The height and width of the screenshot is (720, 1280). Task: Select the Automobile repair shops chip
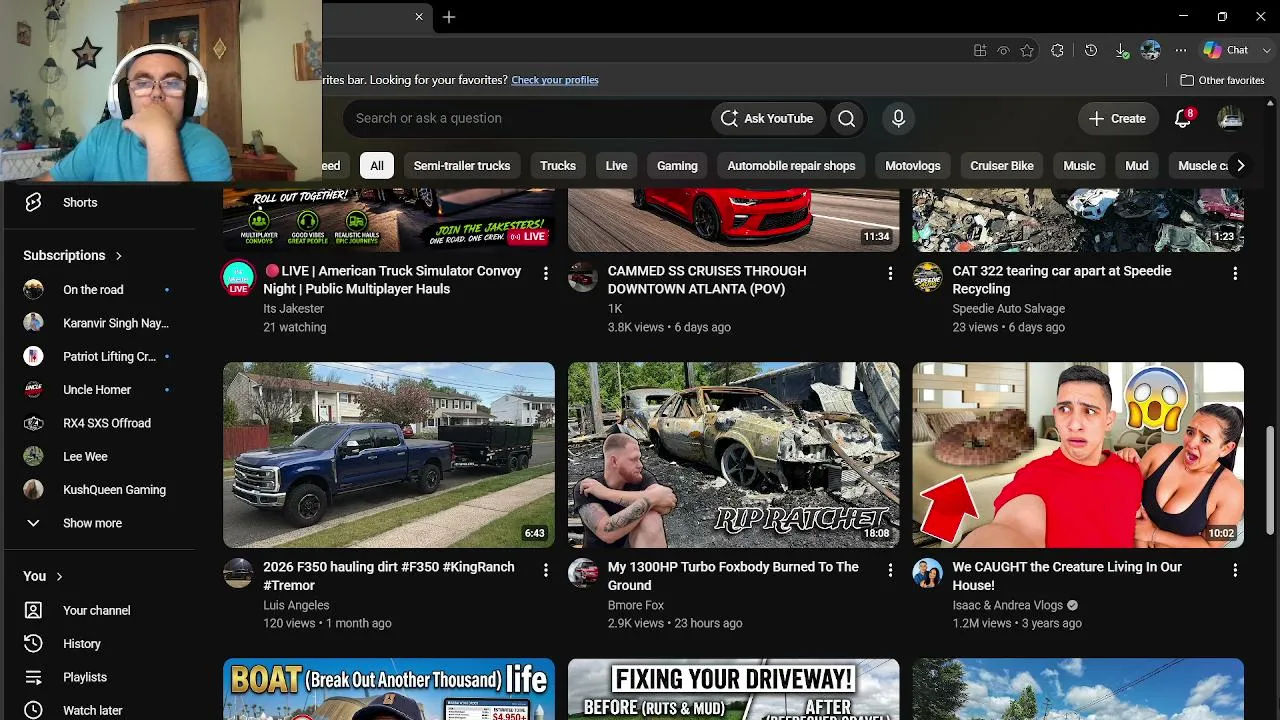791,166
